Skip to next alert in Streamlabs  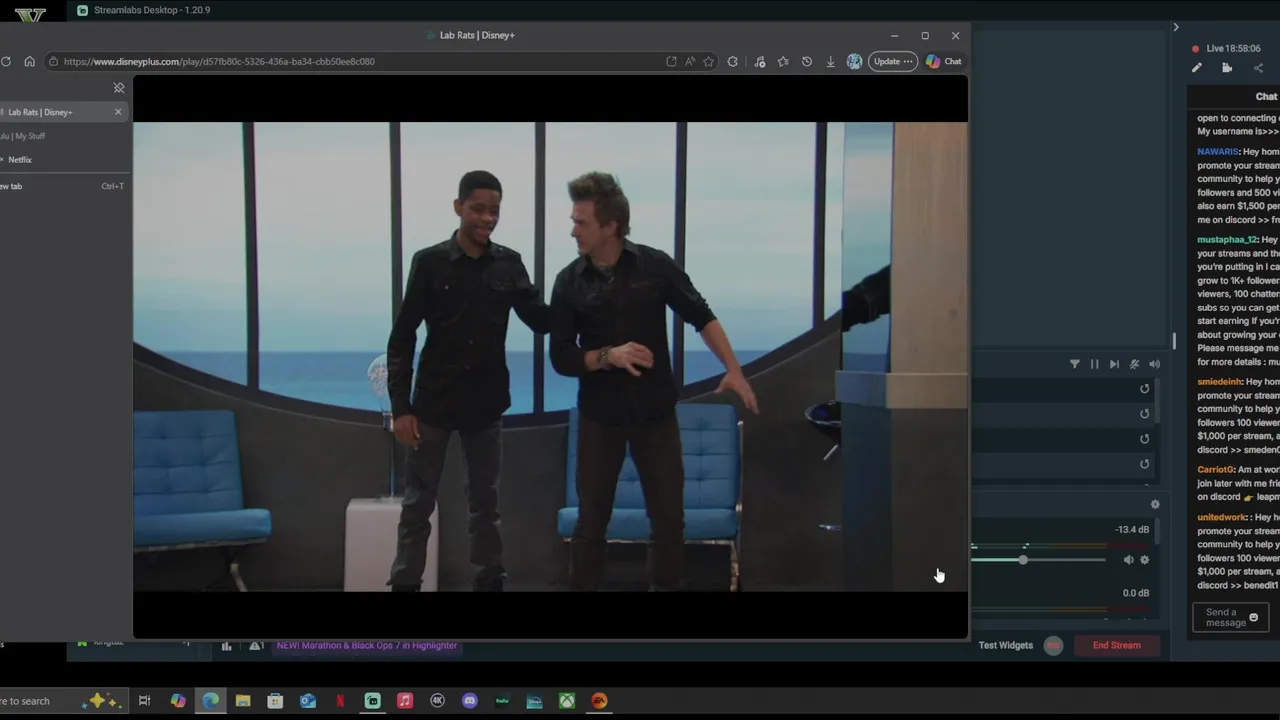click(x=1114, y=364)
